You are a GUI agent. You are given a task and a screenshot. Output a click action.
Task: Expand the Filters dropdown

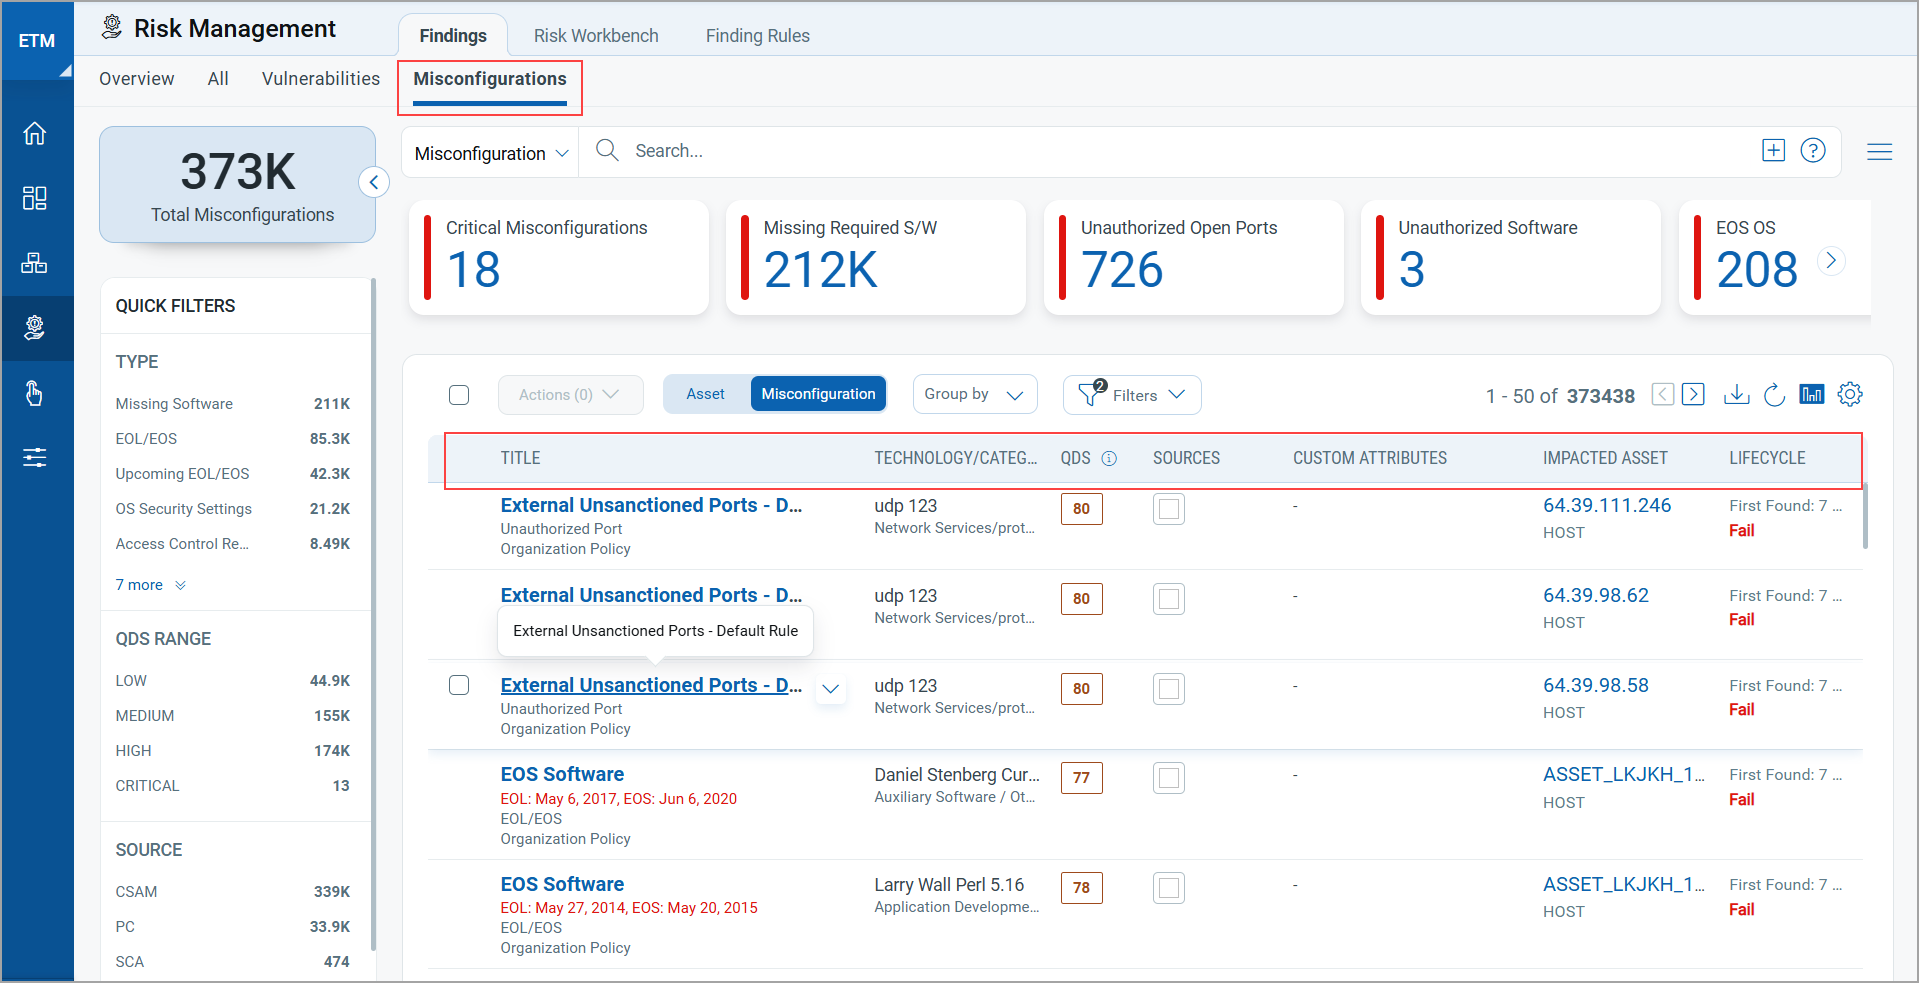(1132, 395)
